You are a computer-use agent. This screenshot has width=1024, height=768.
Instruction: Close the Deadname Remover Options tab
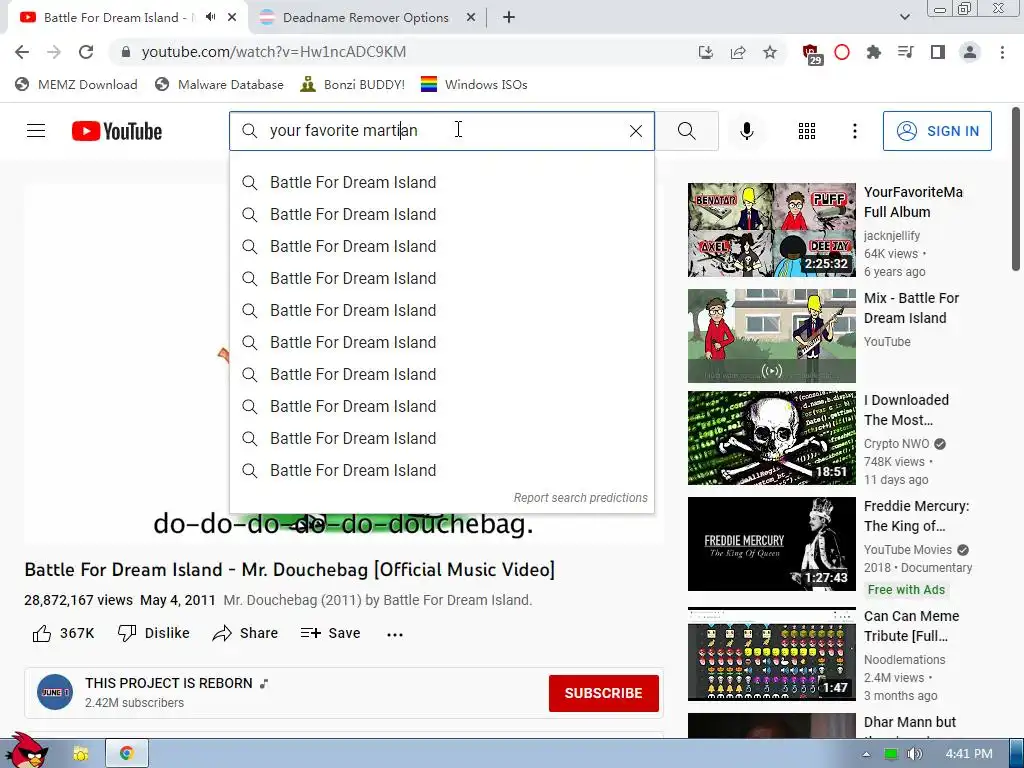[471, 17]
